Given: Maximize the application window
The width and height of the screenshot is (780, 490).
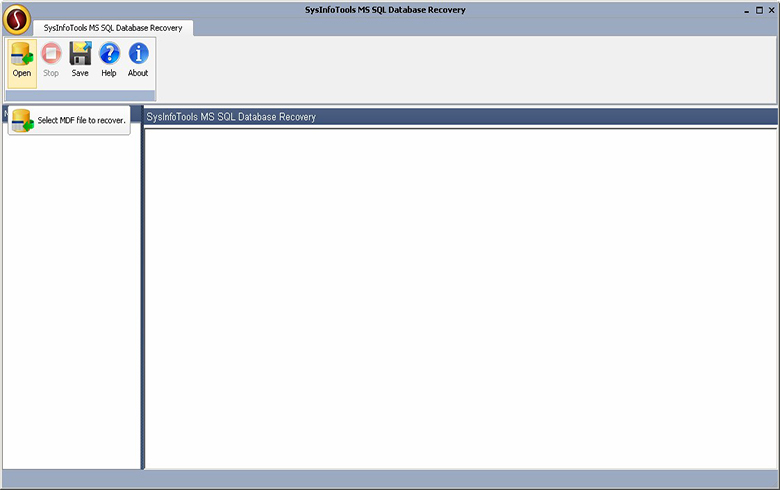Looking at the screenshot, I should (x=759, y=10).
